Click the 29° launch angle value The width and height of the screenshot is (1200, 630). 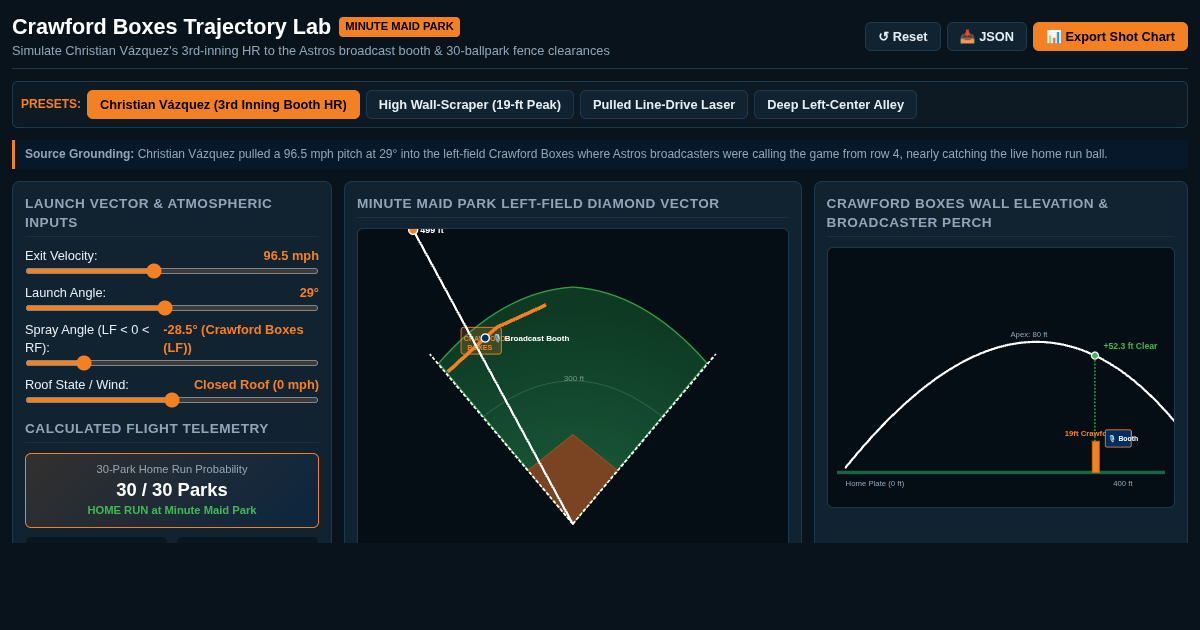[x=309, y=293]
